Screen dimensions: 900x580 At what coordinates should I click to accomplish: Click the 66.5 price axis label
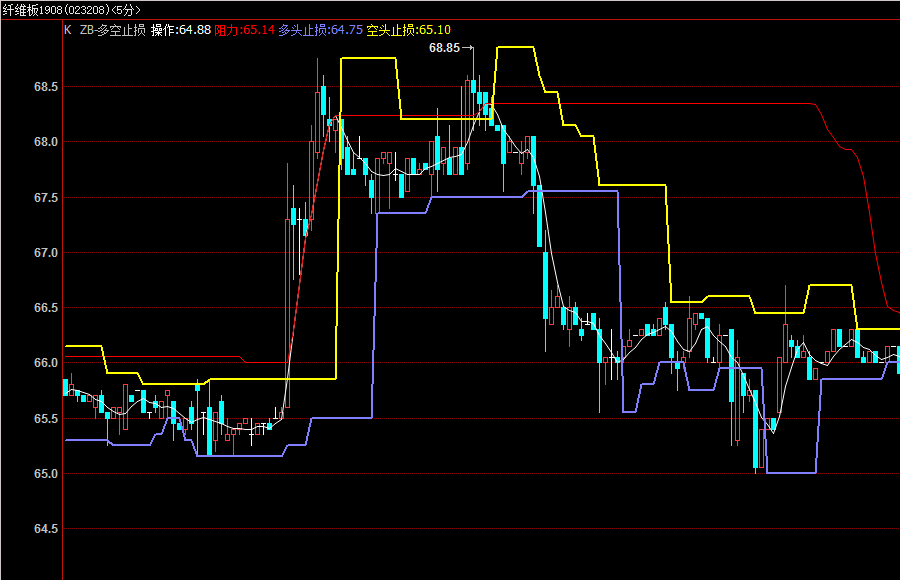click(46, 308)
